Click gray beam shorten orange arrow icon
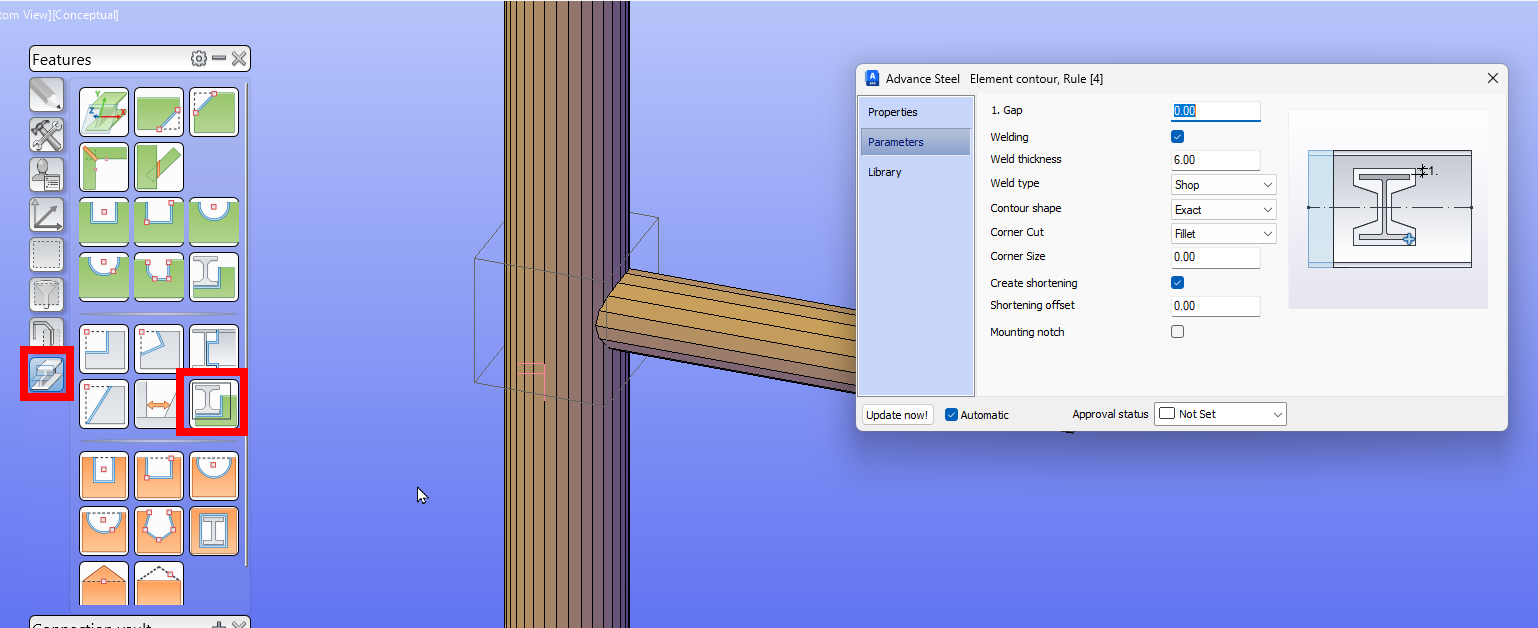The image size is (1538, 628). coord(159,404)
